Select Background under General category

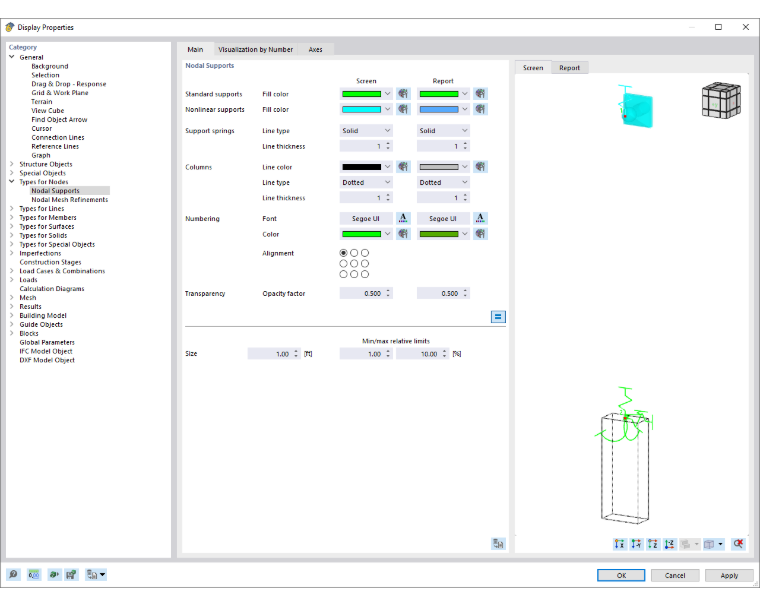point(50,66)
